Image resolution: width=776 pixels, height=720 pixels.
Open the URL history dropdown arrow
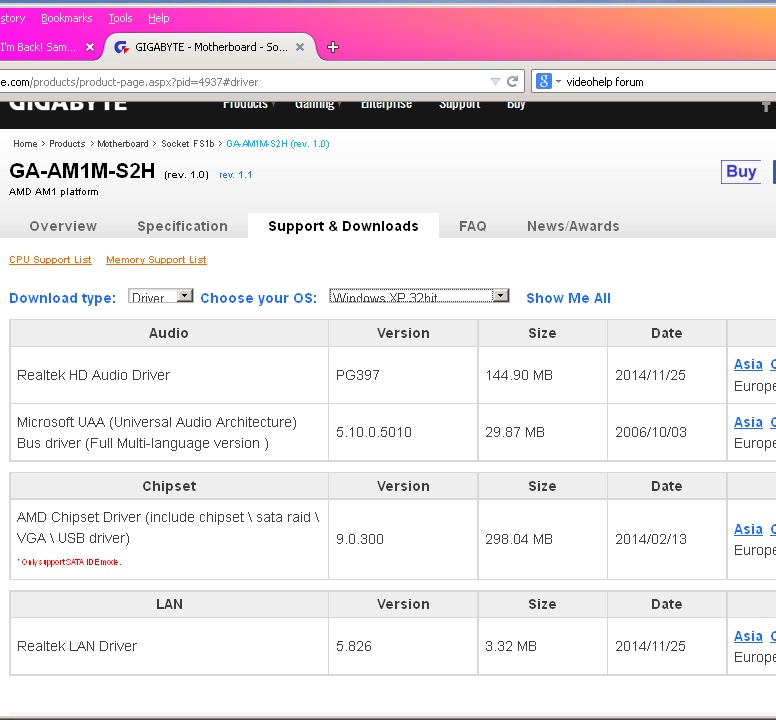(495, 82)
